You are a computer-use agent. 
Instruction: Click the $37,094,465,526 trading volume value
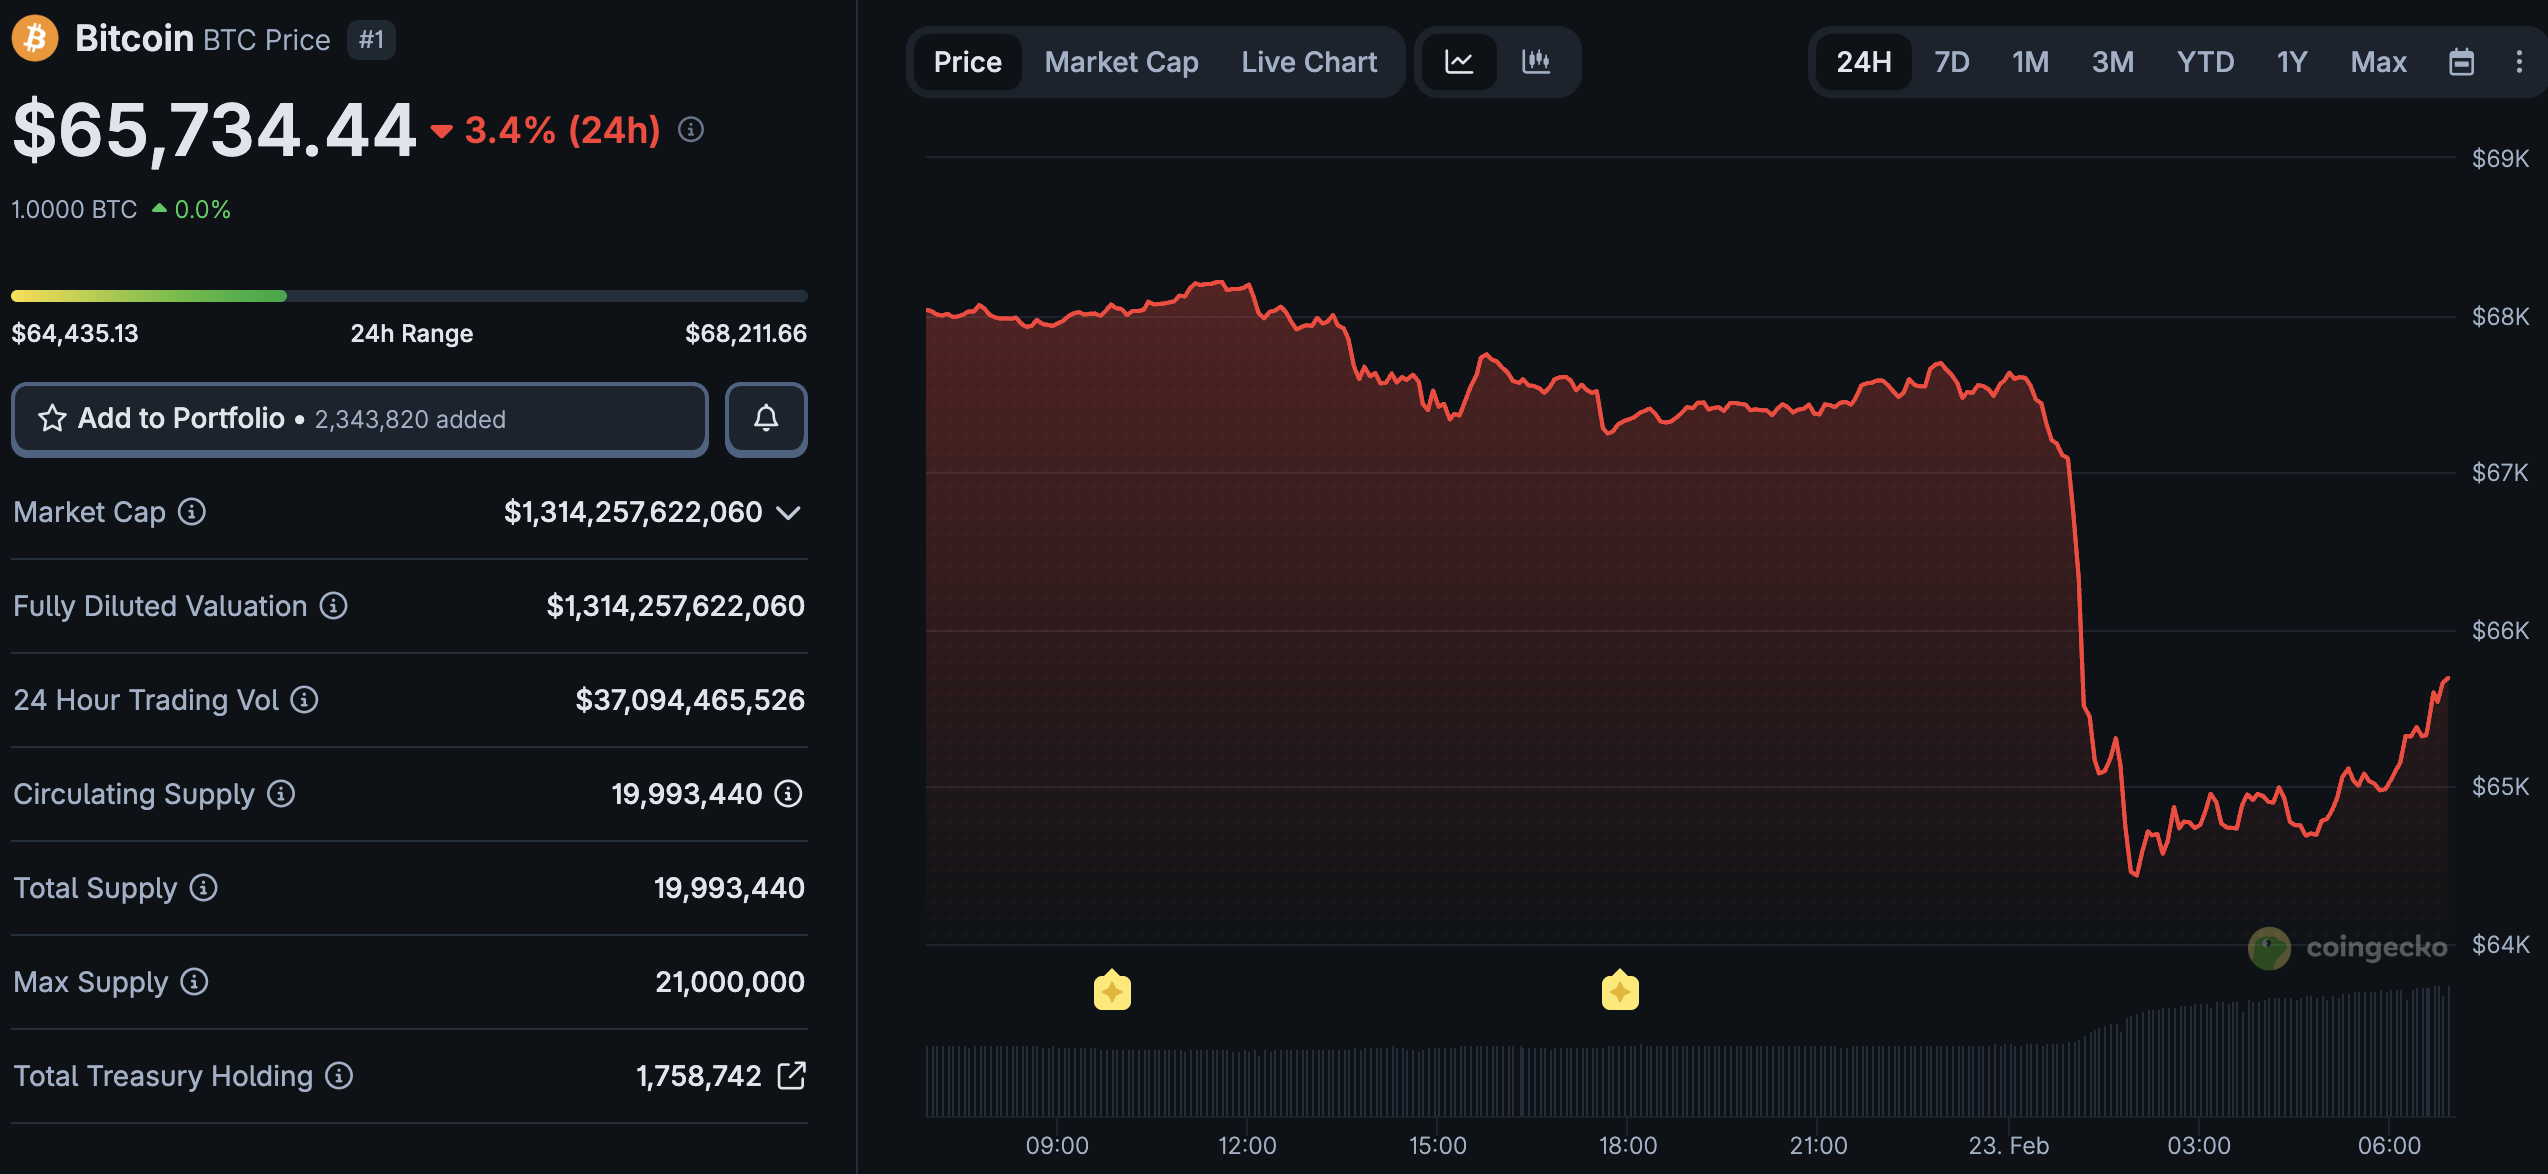690,700
